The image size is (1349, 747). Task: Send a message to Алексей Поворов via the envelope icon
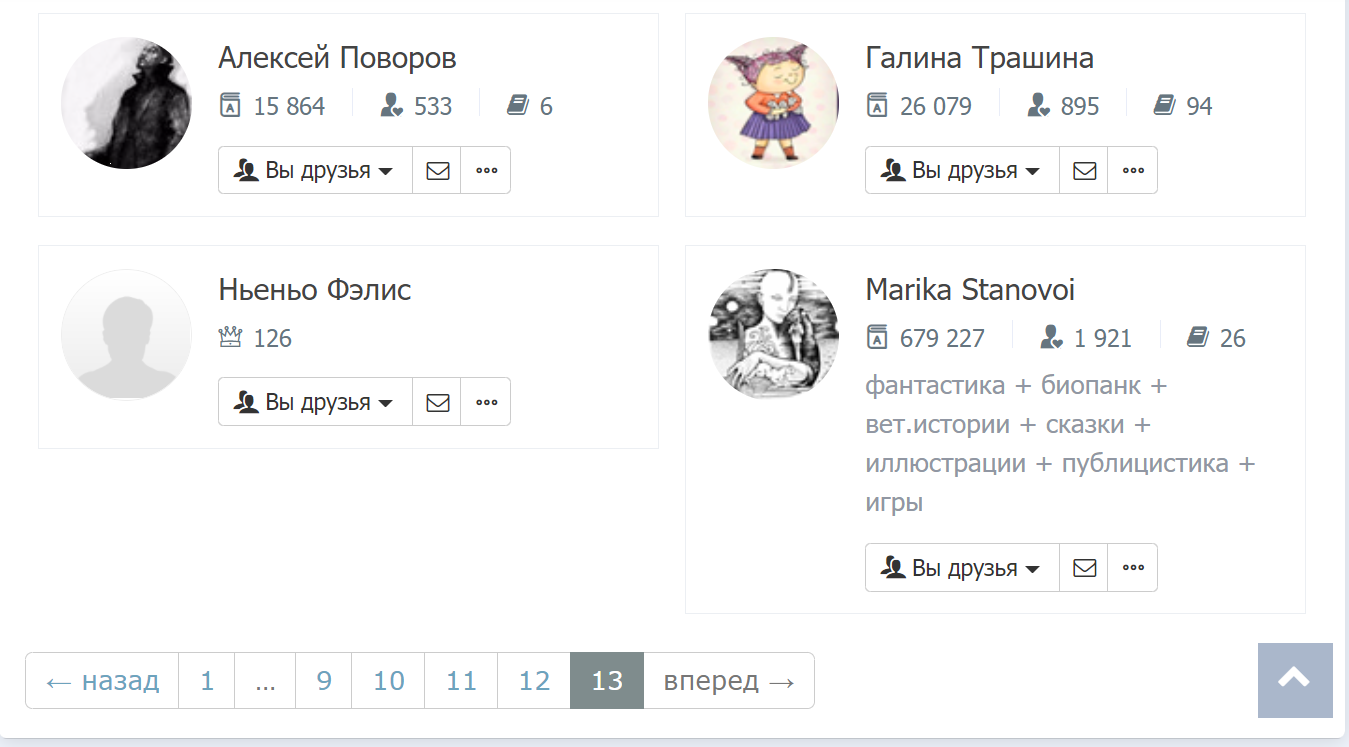[x=437, y=170]
